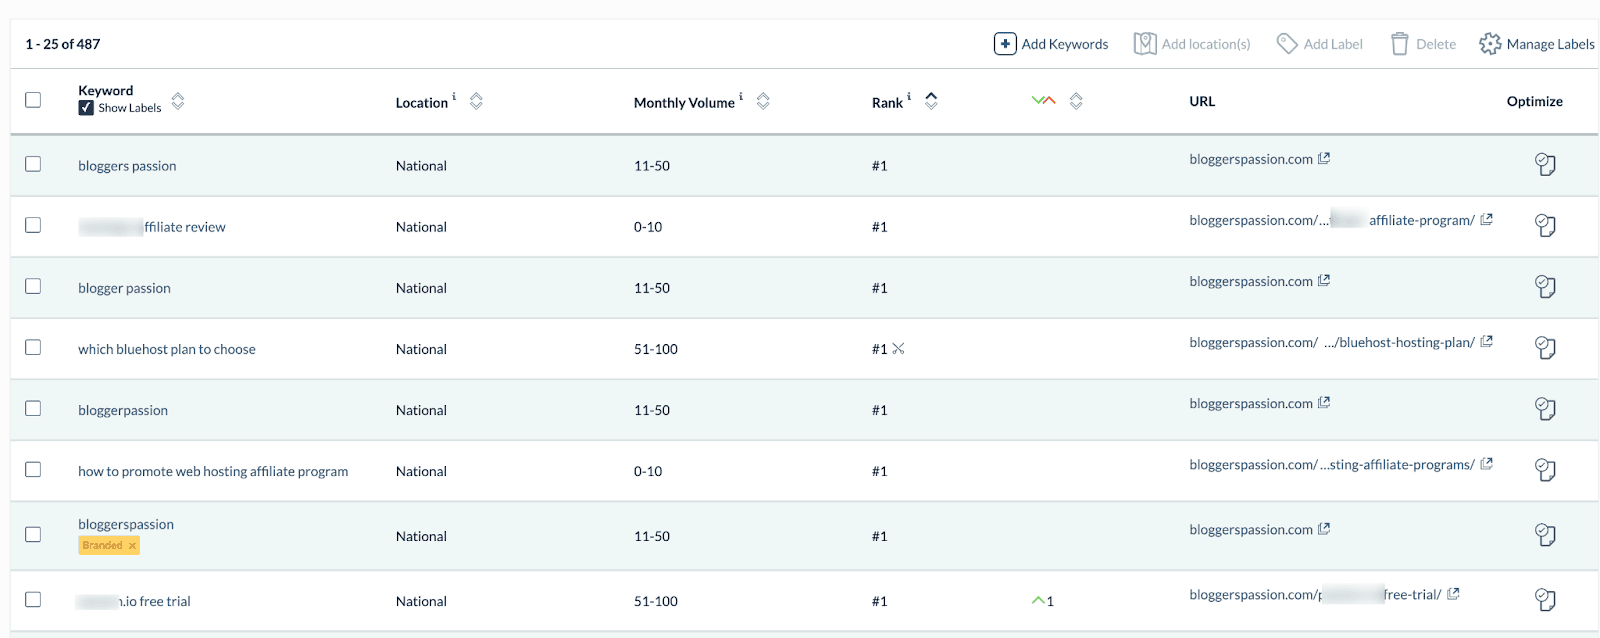The width and height of the screenshot is (1600, 638).
Task: Toggle the Show Labels checkbox
Action: click(86, 108)
